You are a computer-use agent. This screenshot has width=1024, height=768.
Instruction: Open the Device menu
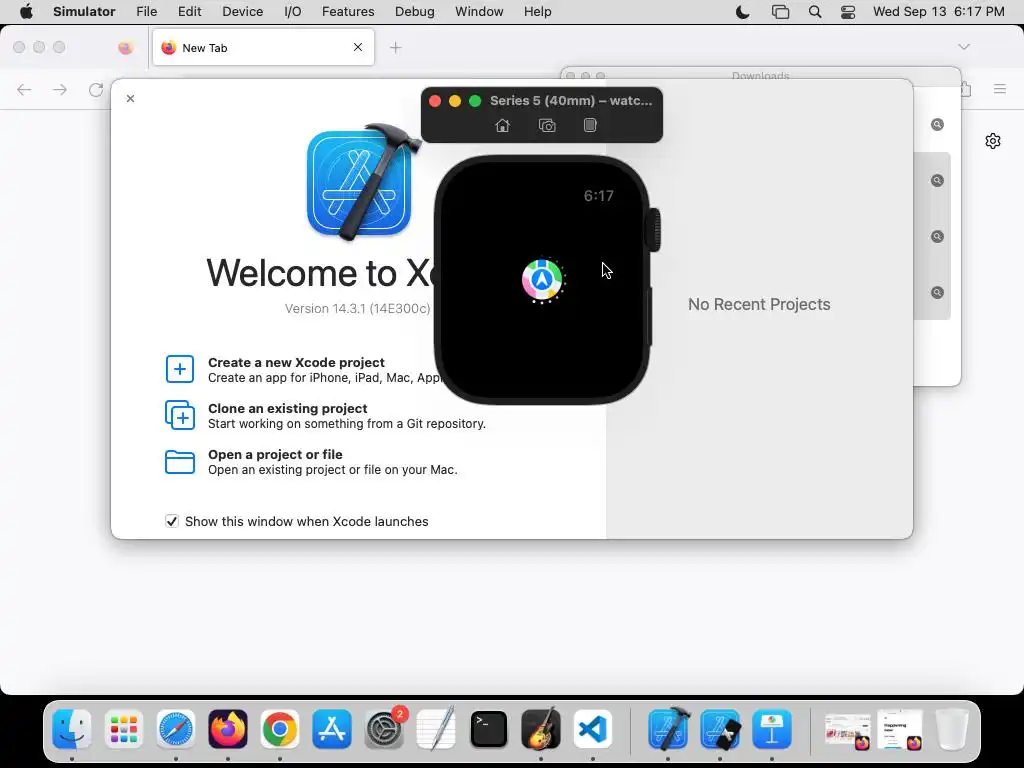click(x=242, y=12)
